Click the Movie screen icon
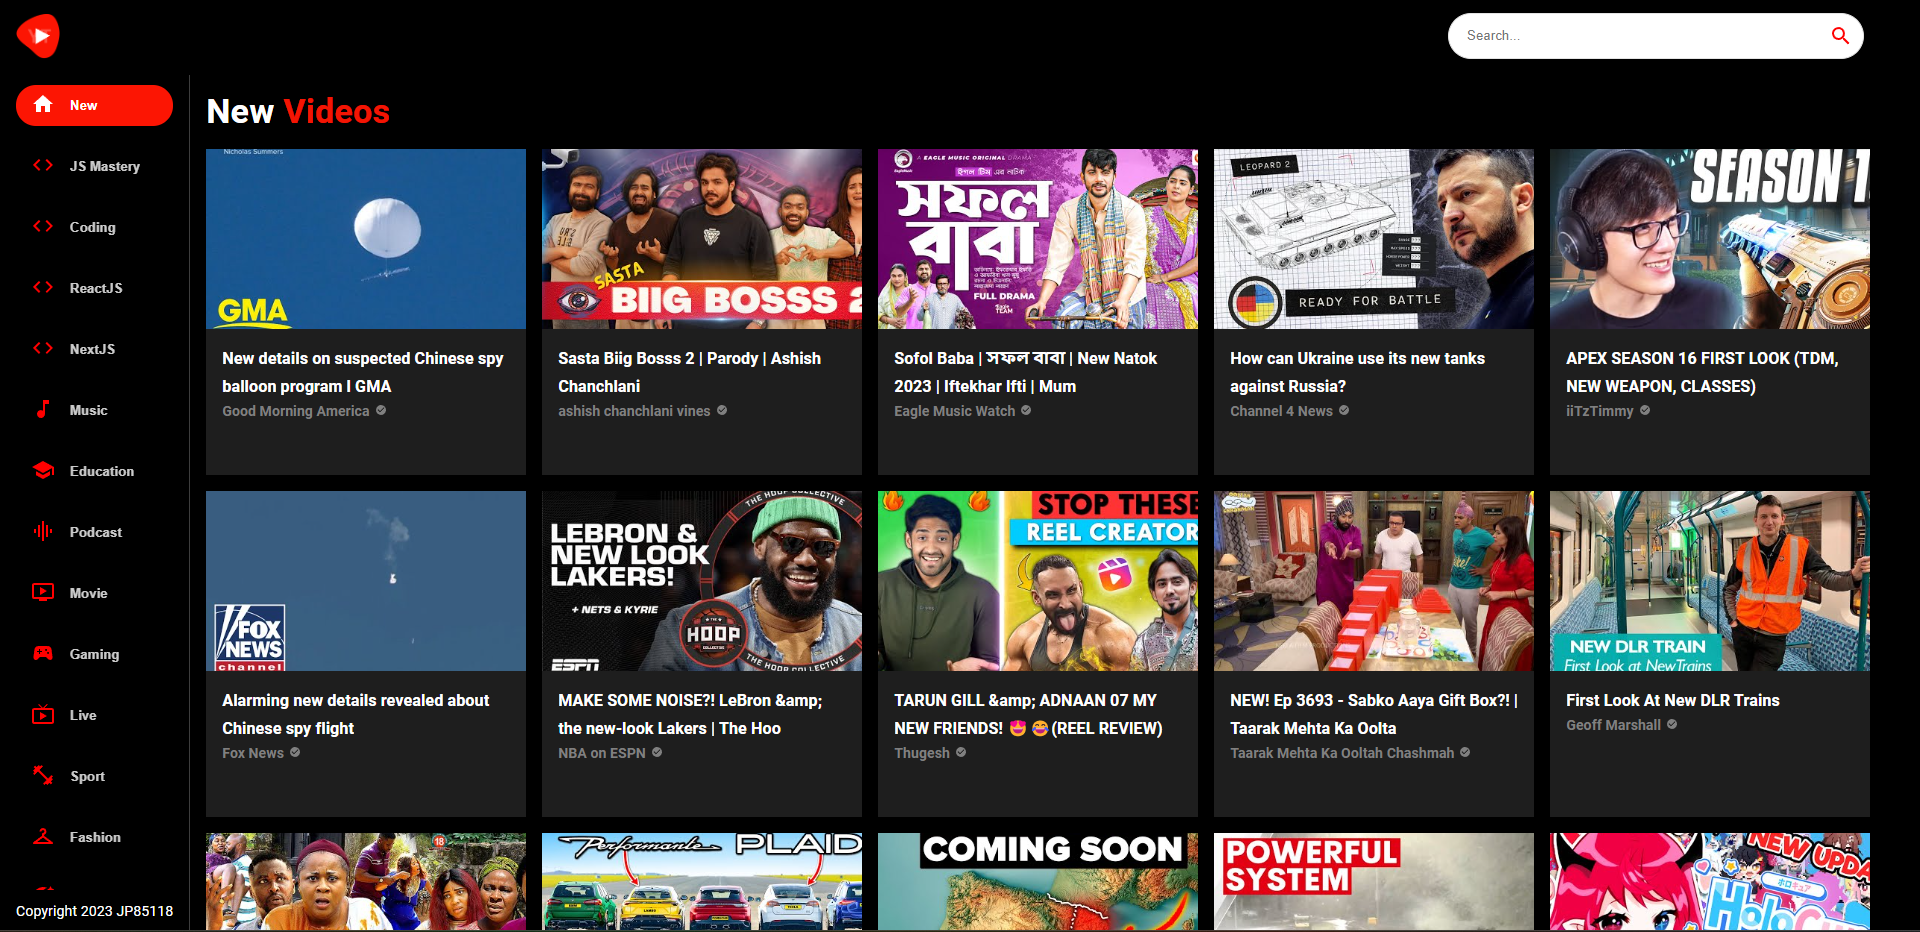This screenshot has height=932, width=1920. (x=43, y=593)
